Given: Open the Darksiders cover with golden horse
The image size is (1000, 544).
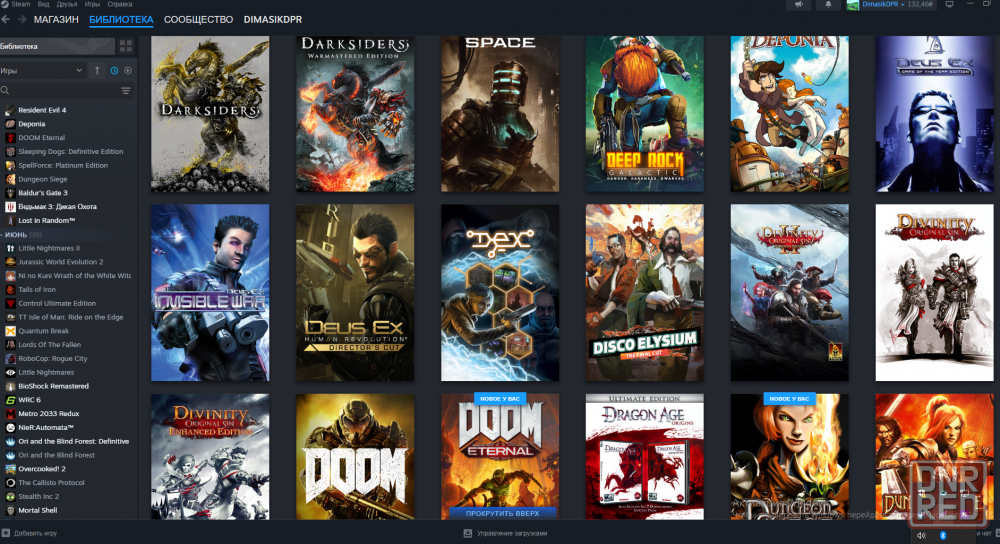Looking at the screenshot, I should (210, 114).
